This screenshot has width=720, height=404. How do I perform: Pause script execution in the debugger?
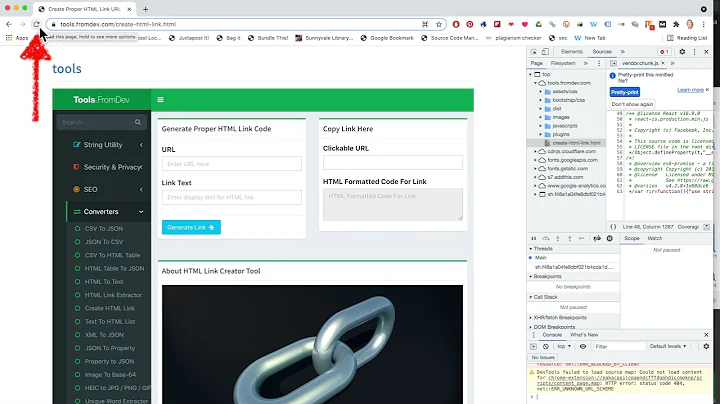[x=534, y=238]
